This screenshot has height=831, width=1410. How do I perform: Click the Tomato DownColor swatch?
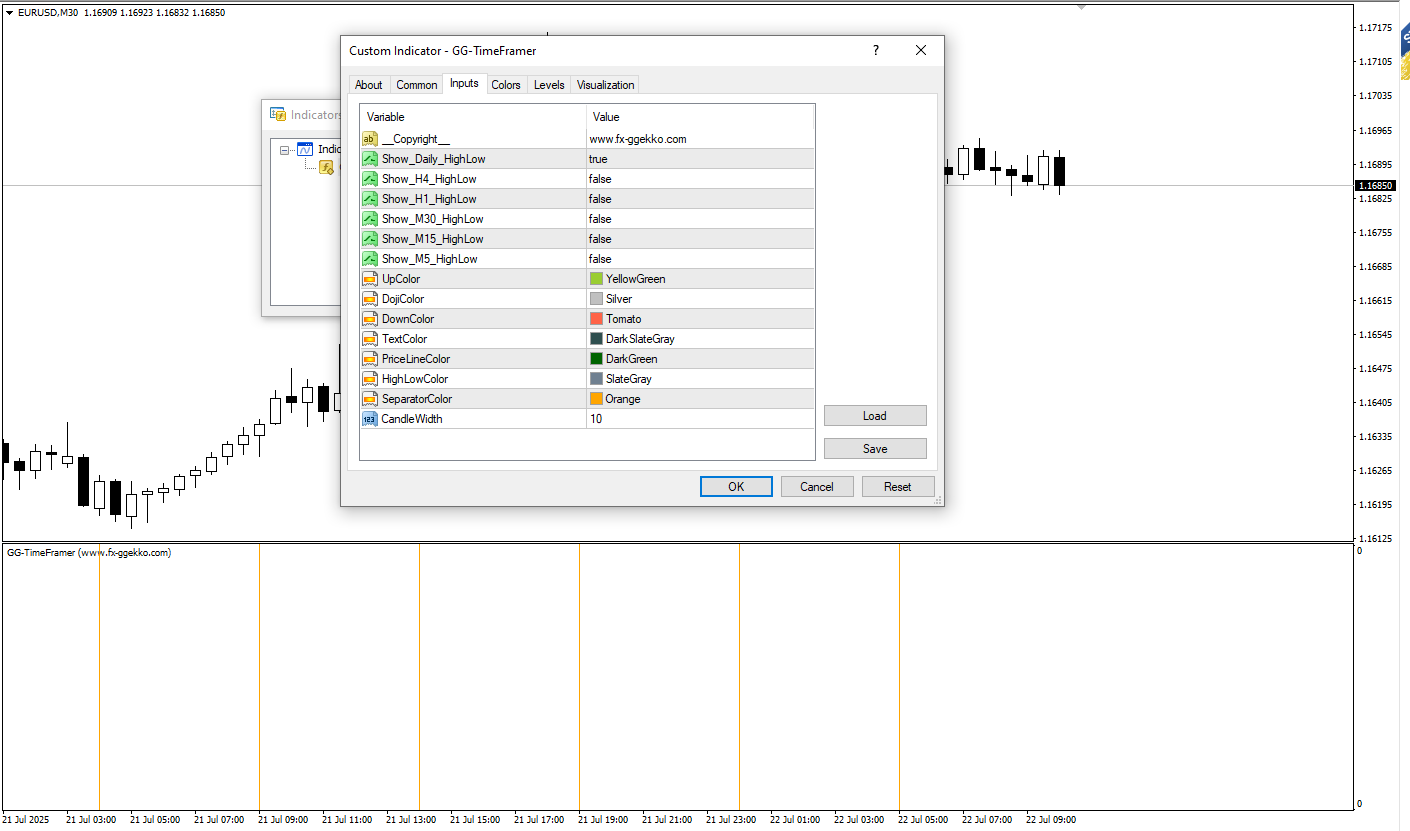click(596, 319)
